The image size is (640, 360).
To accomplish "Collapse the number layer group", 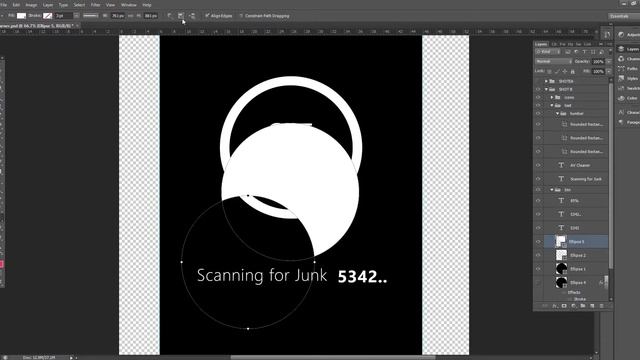I will [558, 113].
